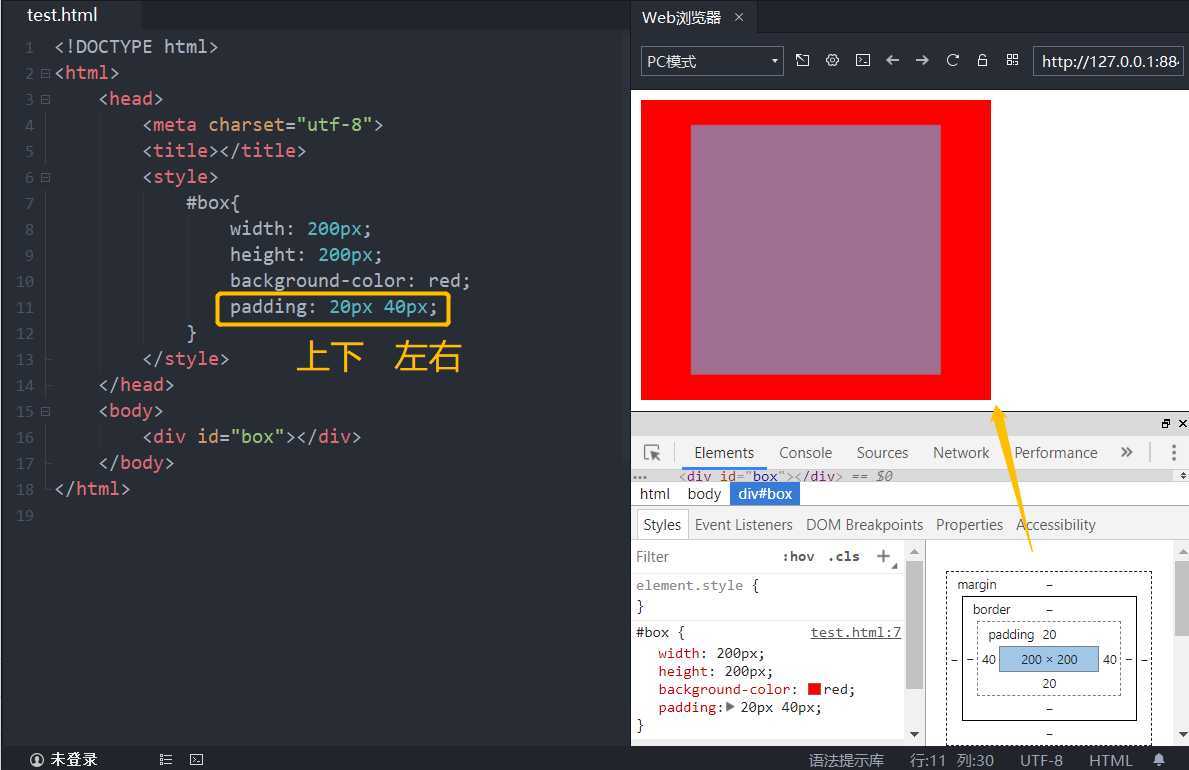Refresh the web browser preview
This screenshot has height=770, width=1189.
(x=952, y=60)
